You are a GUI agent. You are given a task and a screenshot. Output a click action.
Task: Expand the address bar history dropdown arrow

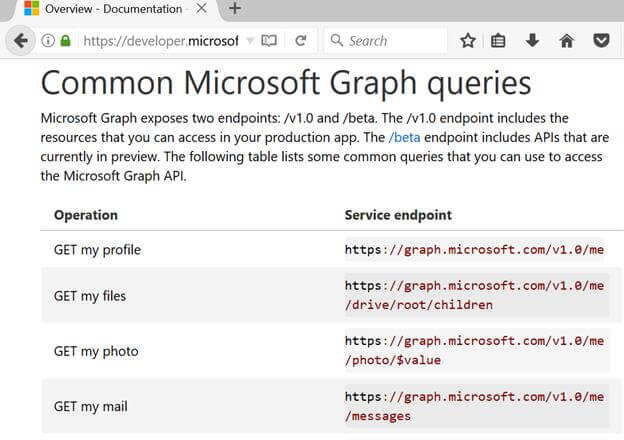250,41
